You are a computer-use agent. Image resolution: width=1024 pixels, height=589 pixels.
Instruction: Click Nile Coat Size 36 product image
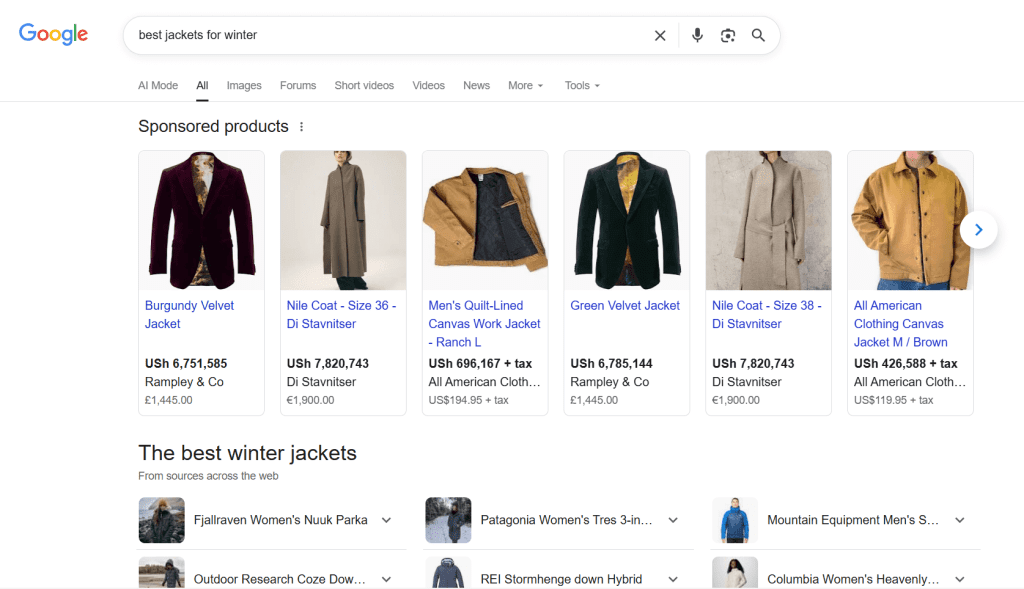point(343,221)
